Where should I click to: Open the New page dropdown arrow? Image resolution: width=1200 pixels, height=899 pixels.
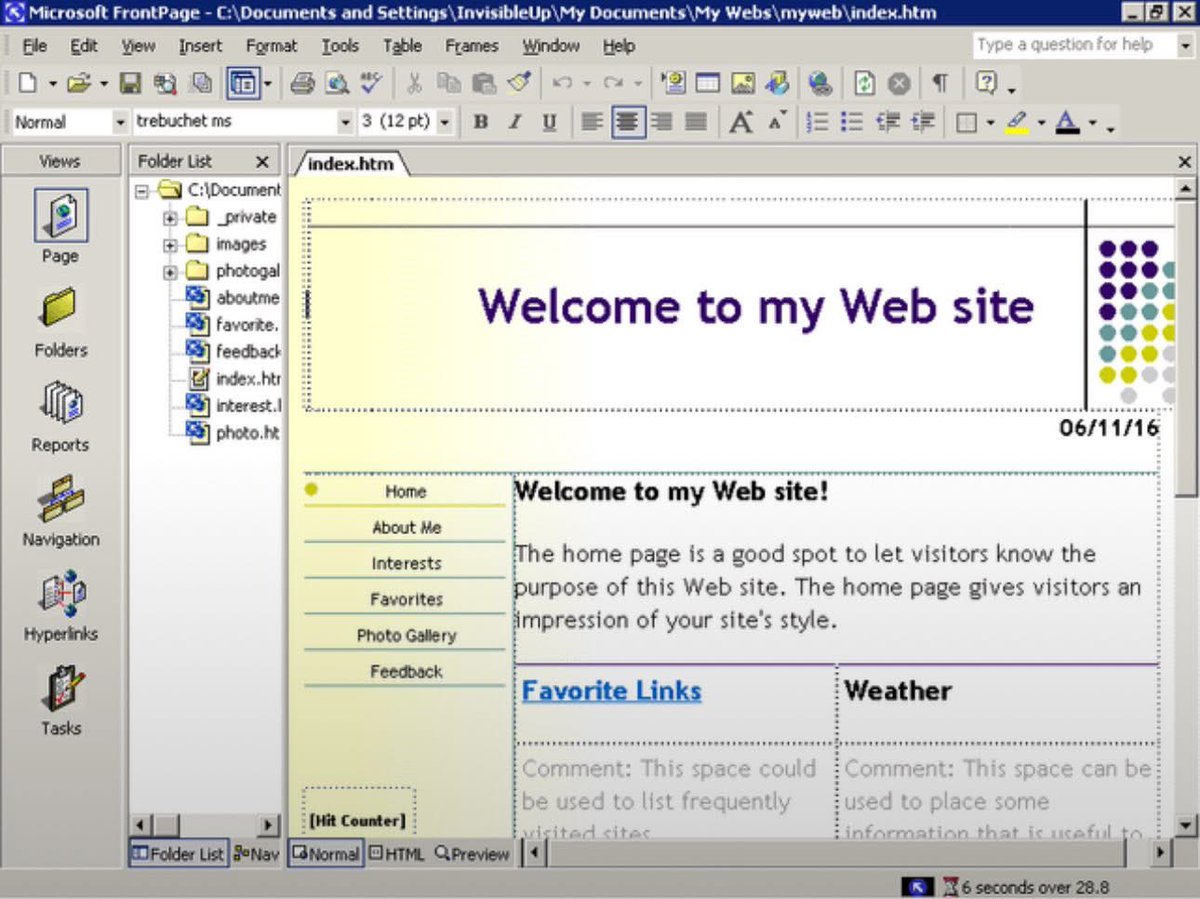[x=52, y=84]
